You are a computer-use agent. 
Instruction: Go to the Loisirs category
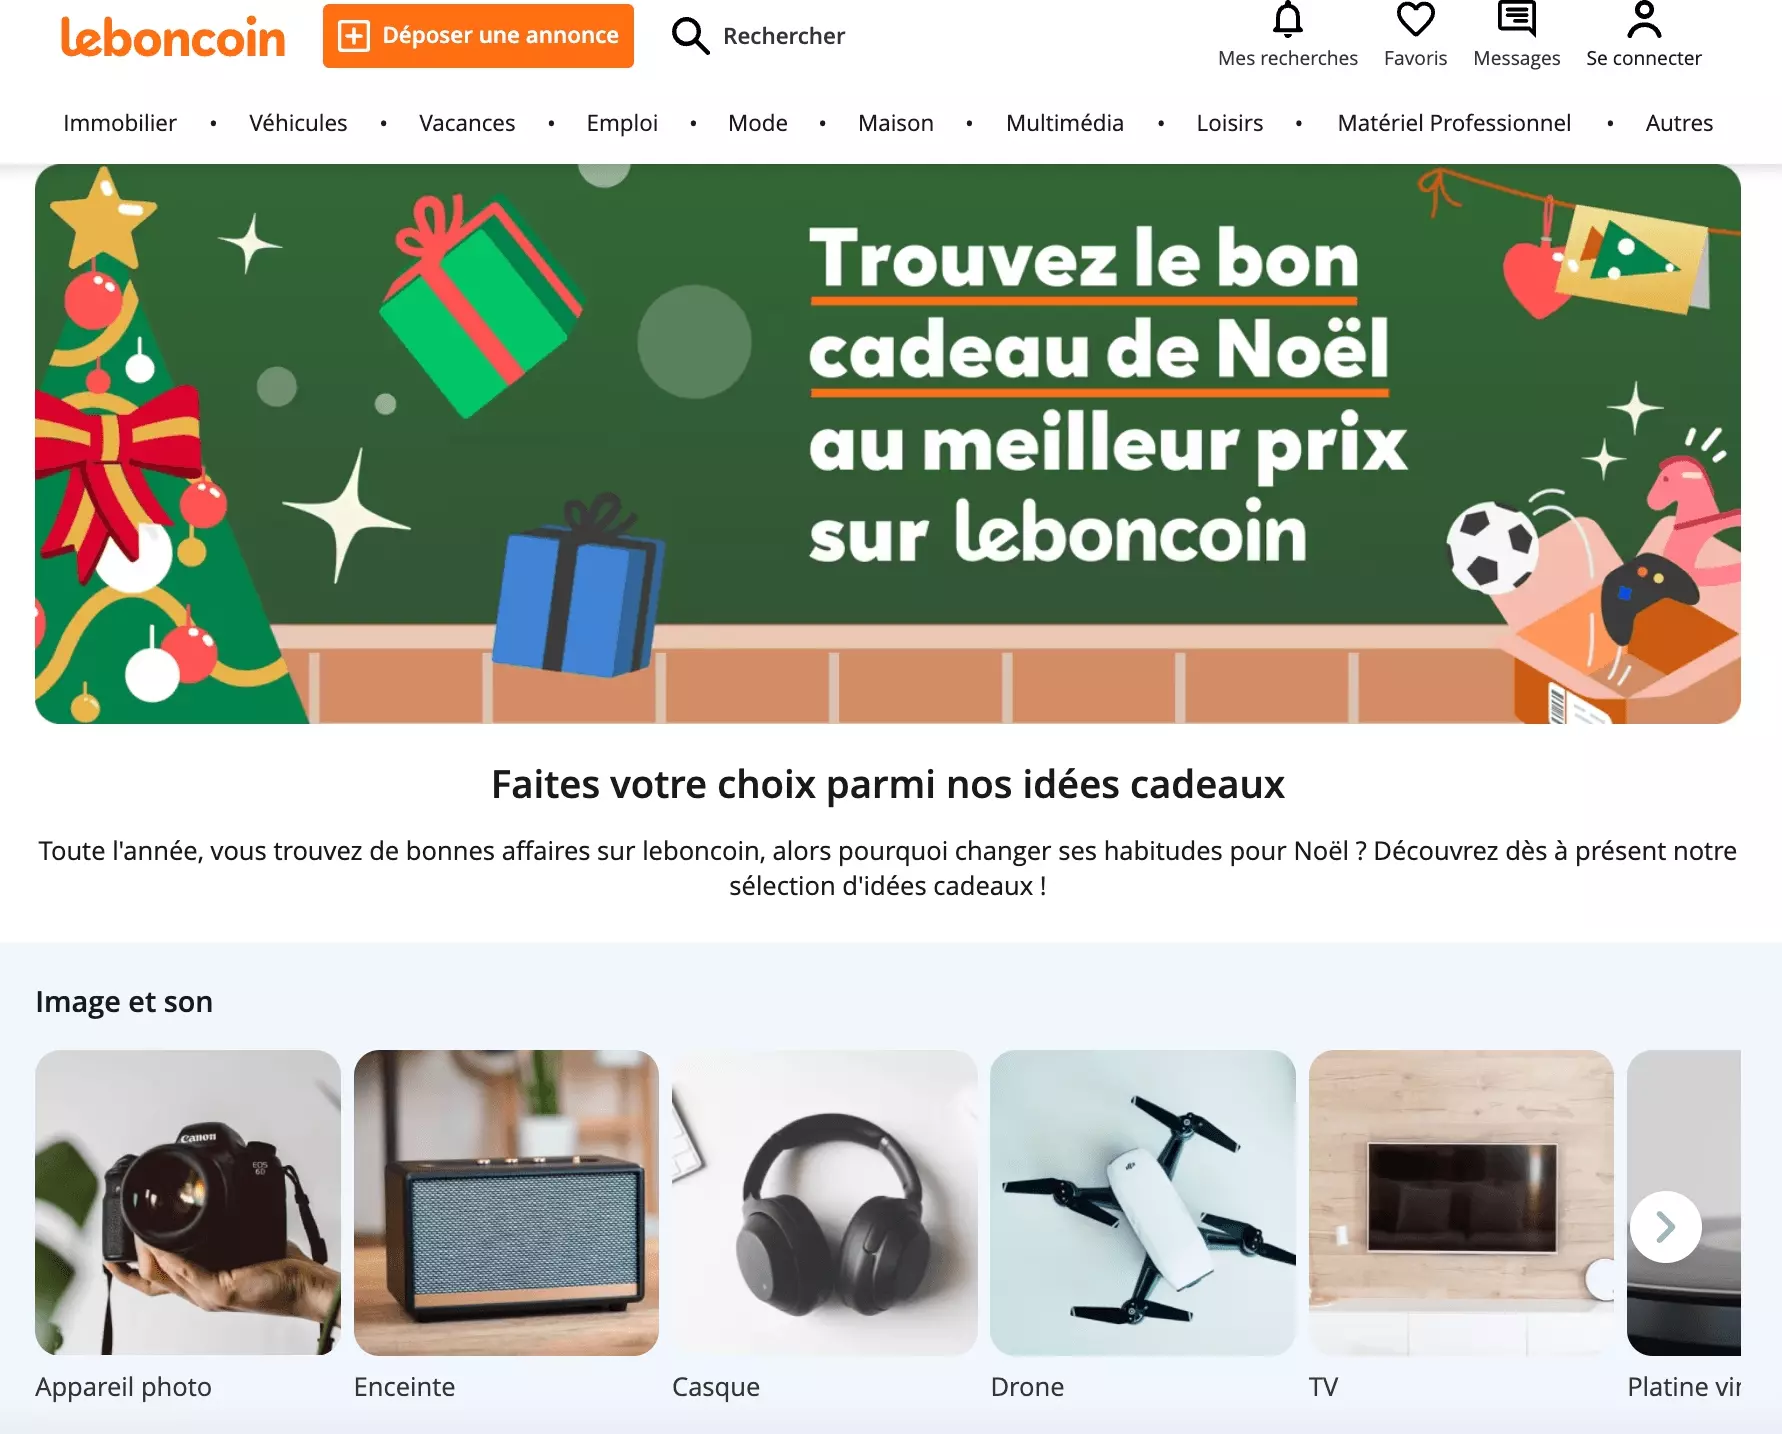tap(1230, 123)
